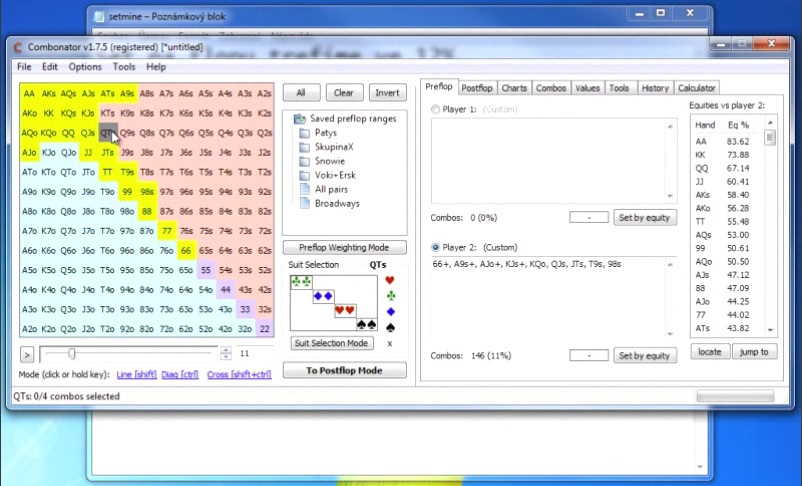This screenshot has width=802, height=486.
Task: Switch to the Postflop tab
Action: click(477, 89)
